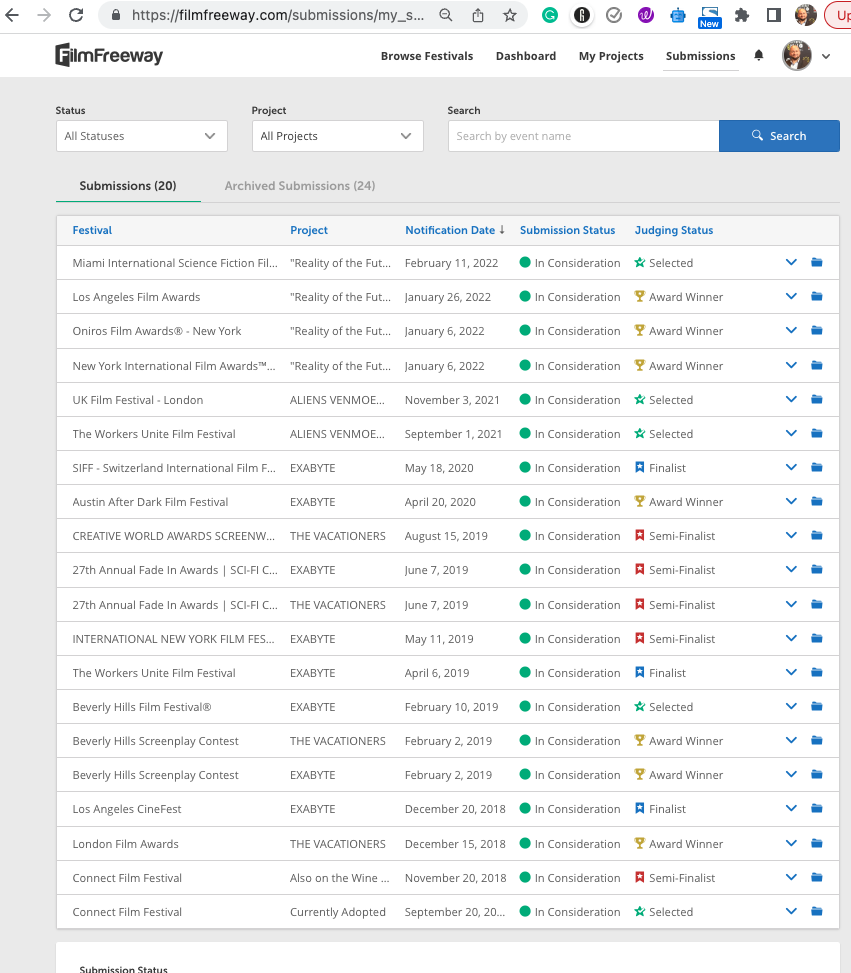Open folder icon for SIFF Switzerland row
The width and height of the screenshot is (851, 973).
[817, 467]
